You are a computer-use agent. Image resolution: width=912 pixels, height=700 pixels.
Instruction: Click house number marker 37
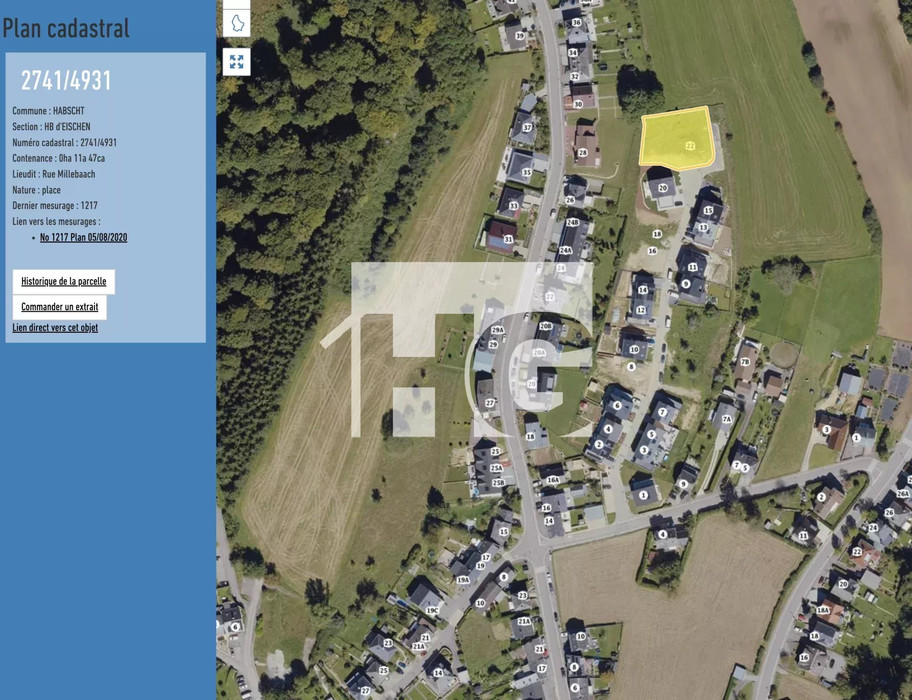528,127
